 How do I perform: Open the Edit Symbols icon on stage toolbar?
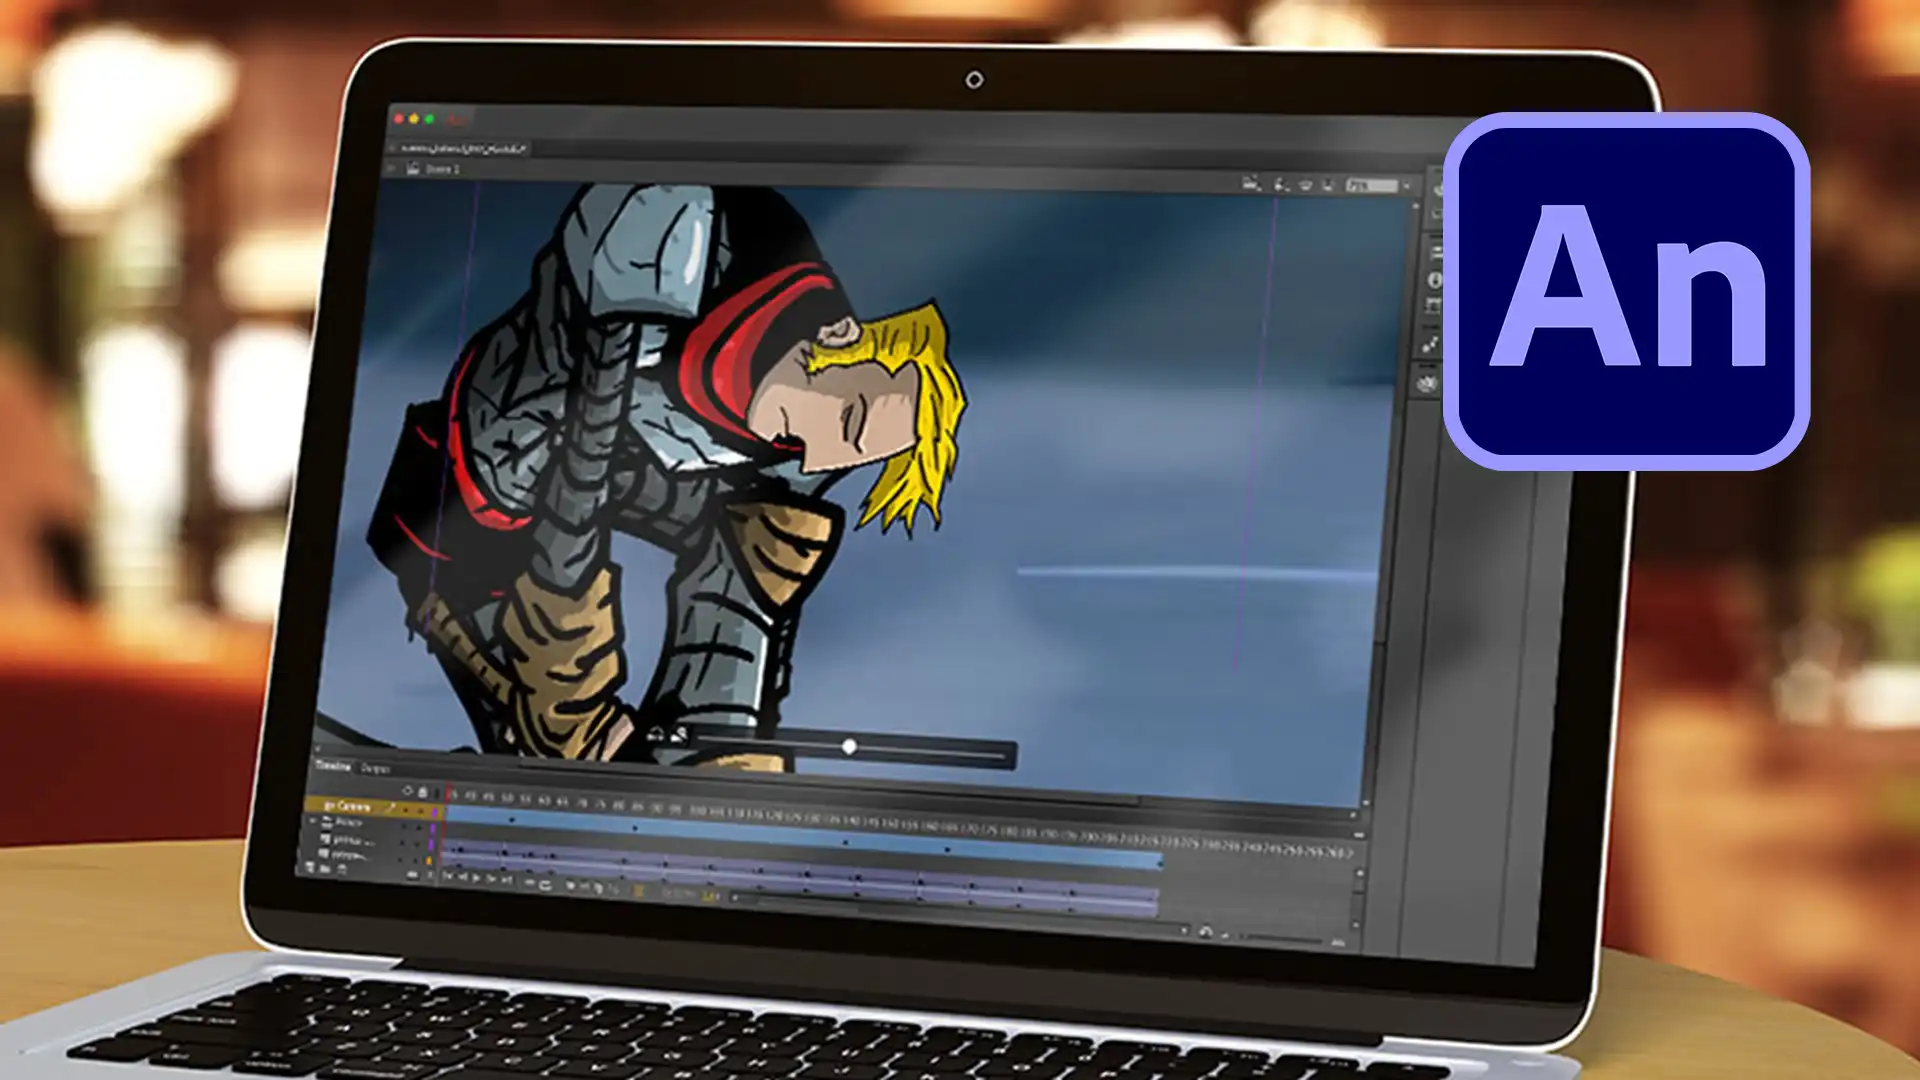(1280, 185)
